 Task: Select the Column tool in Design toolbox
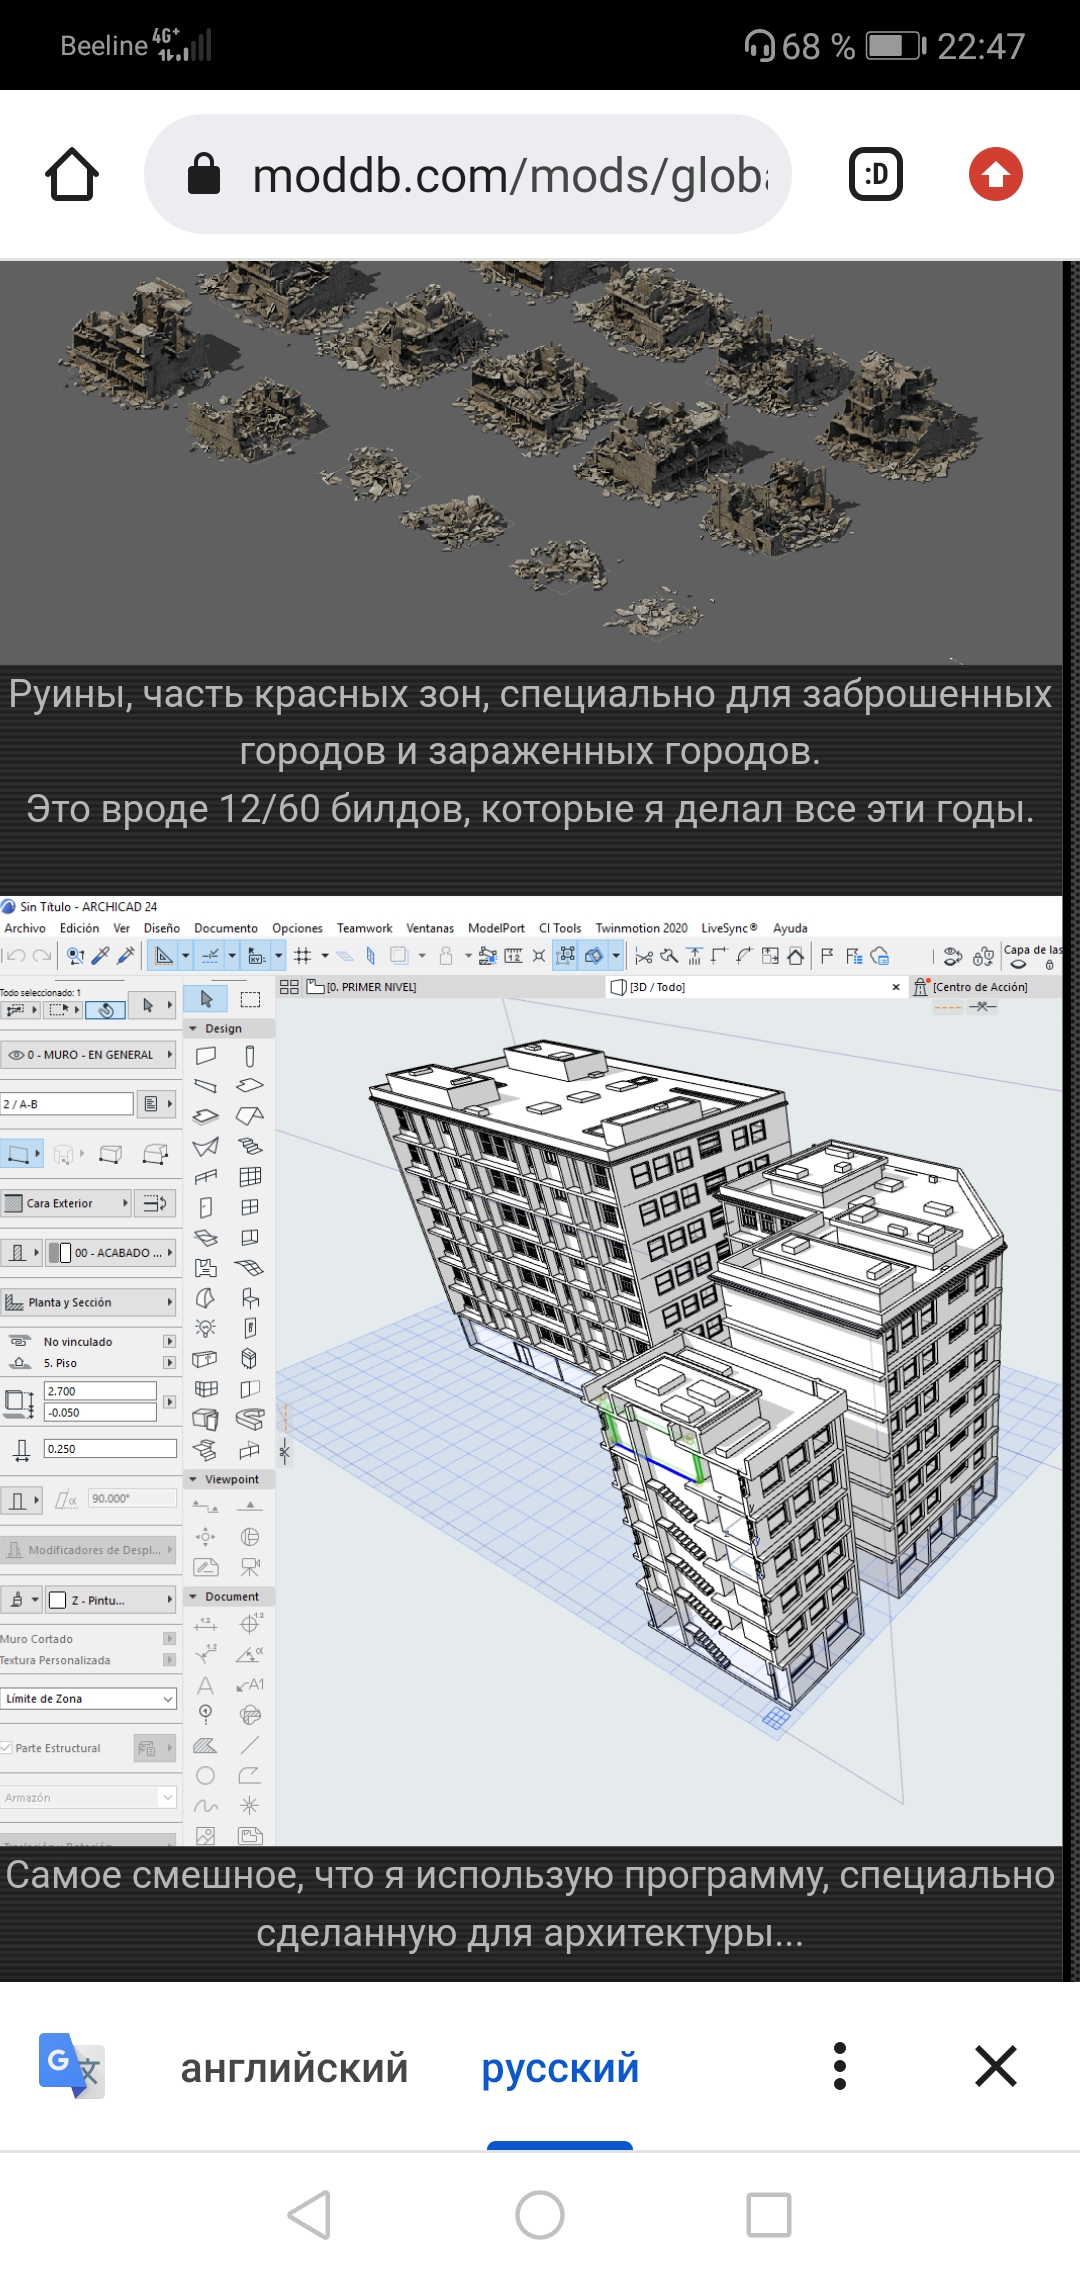[250, 1056]
